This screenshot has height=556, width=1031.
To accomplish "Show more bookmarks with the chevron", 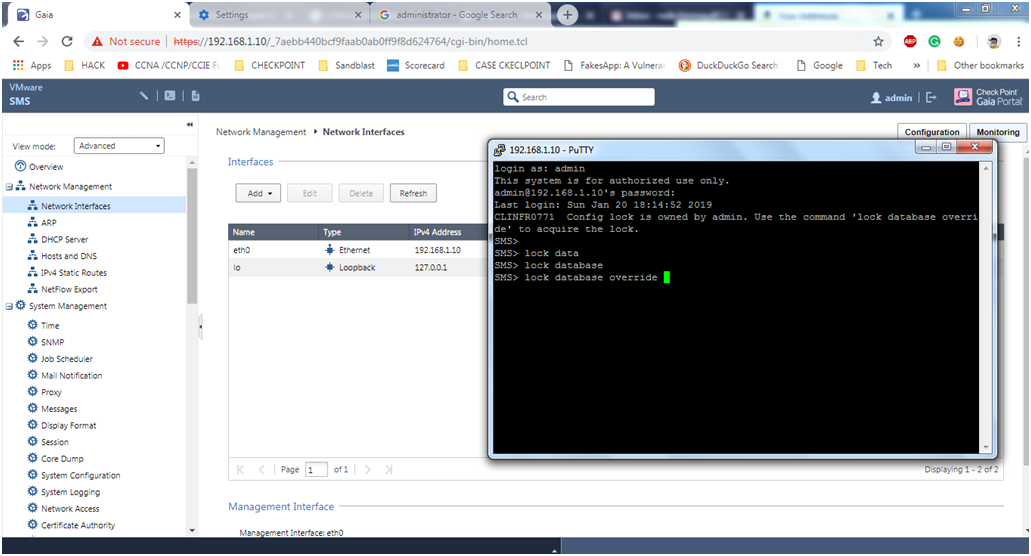I will 917,65.
